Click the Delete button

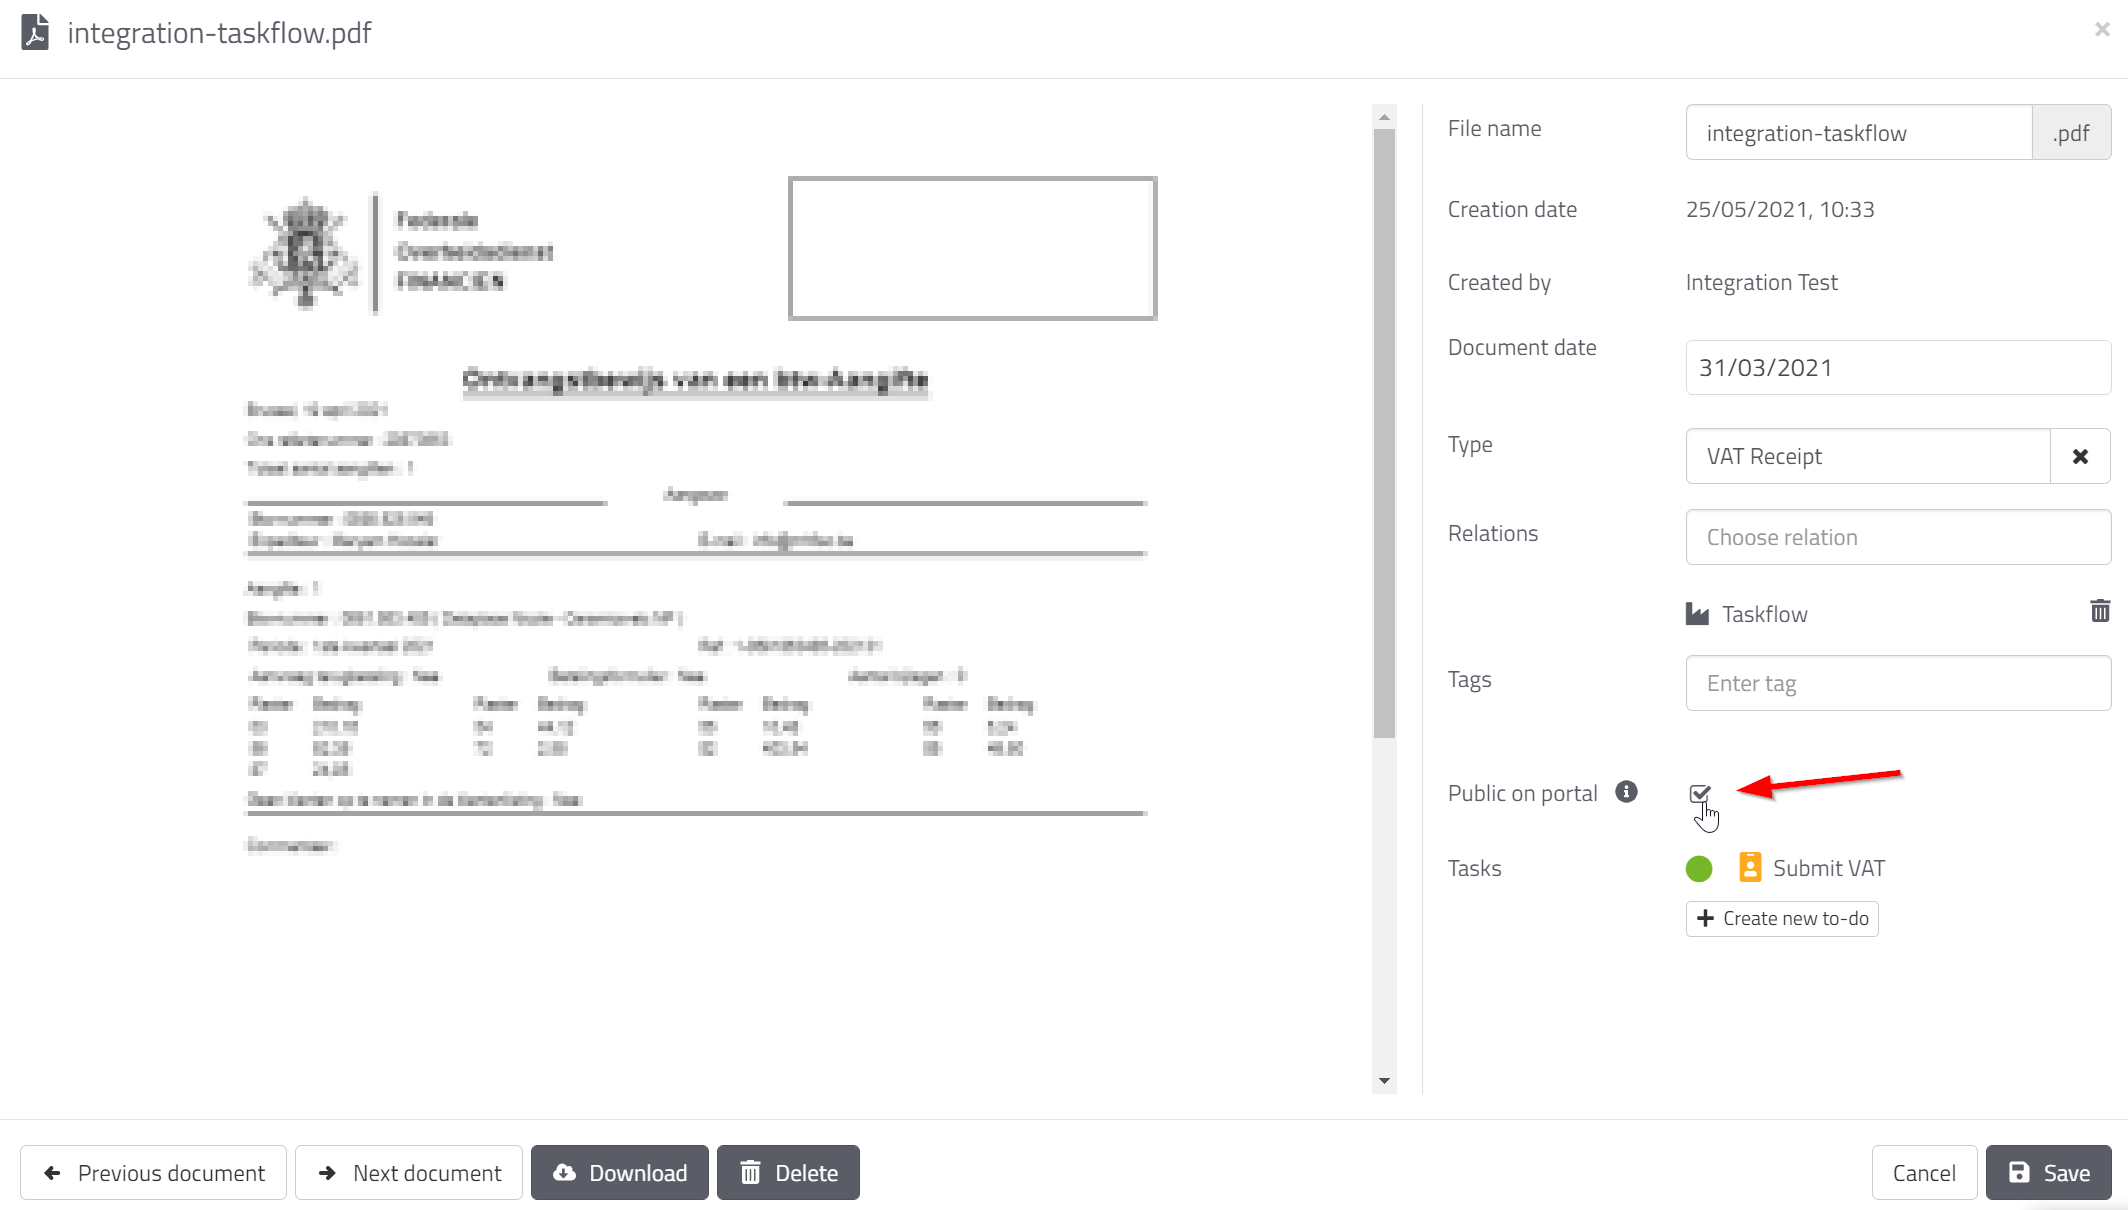[788, 1172]
